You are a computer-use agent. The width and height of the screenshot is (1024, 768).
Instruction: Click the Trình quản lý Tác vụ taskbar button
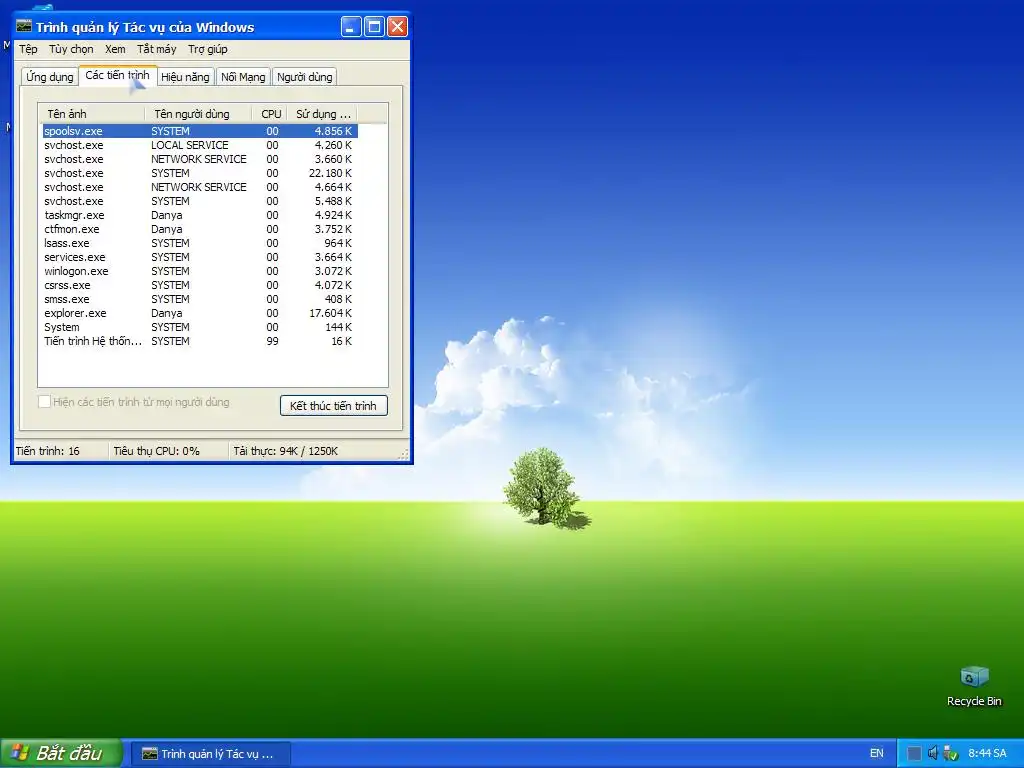point(210,754)
